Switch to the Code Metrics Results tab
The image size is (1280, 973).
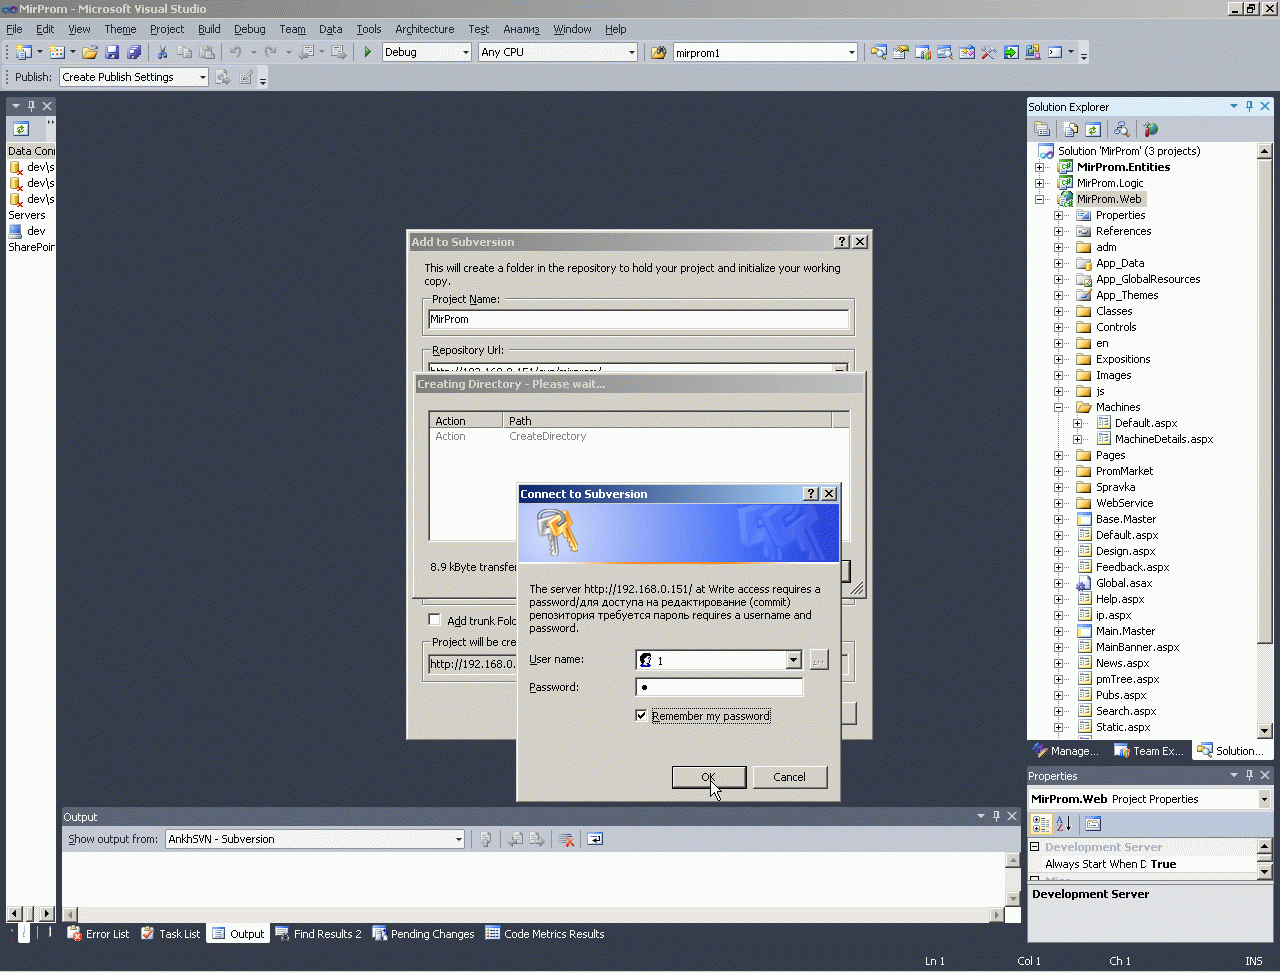[545, 934]
